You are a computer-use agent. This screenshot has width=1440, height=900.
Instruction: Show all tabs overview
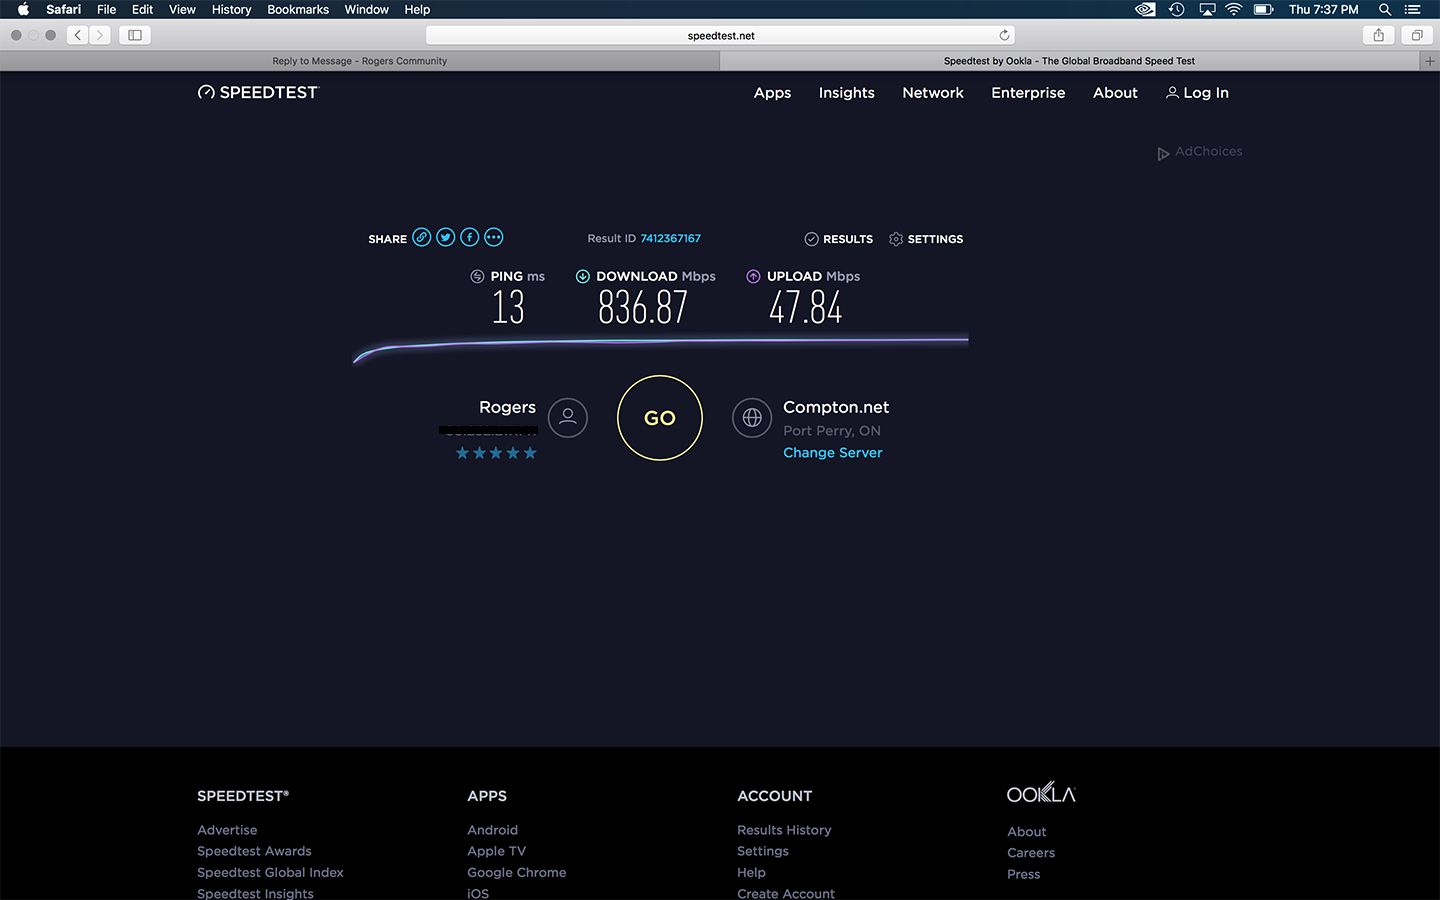click(x=1417, y=35)
